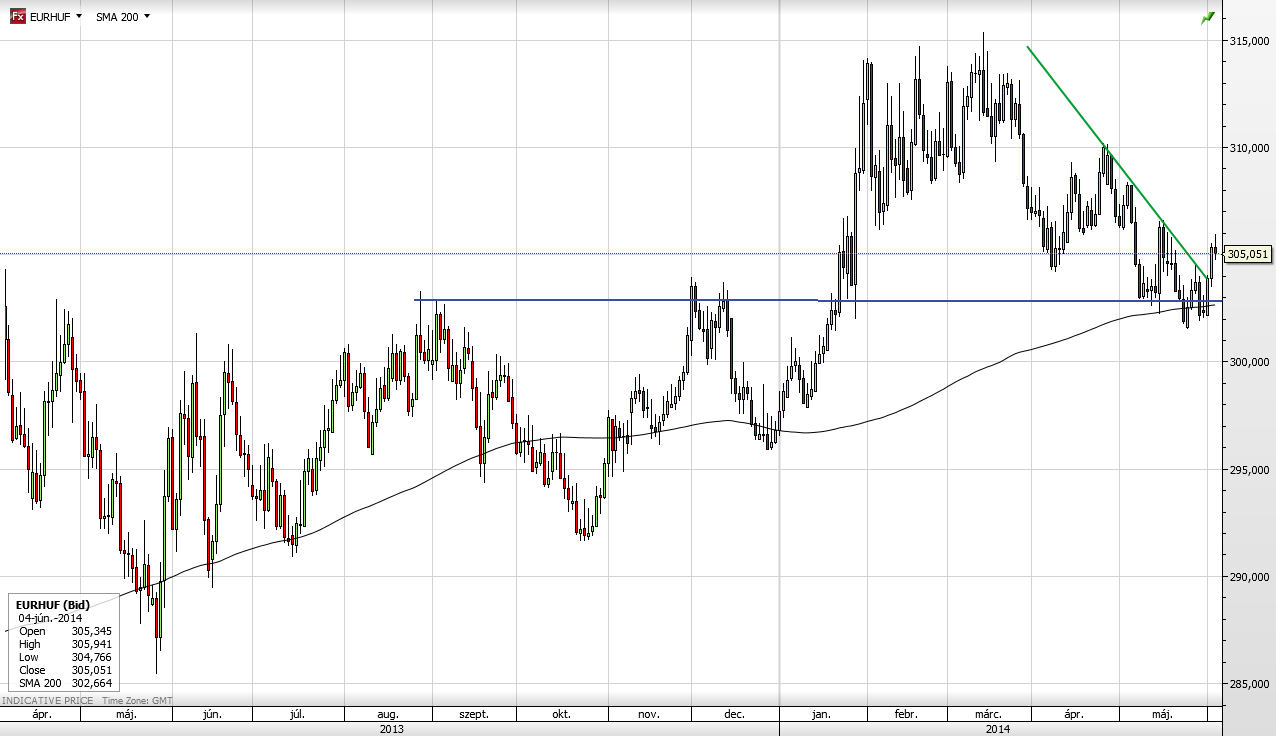Click the 290,000 price axis label

point(1249,577)
